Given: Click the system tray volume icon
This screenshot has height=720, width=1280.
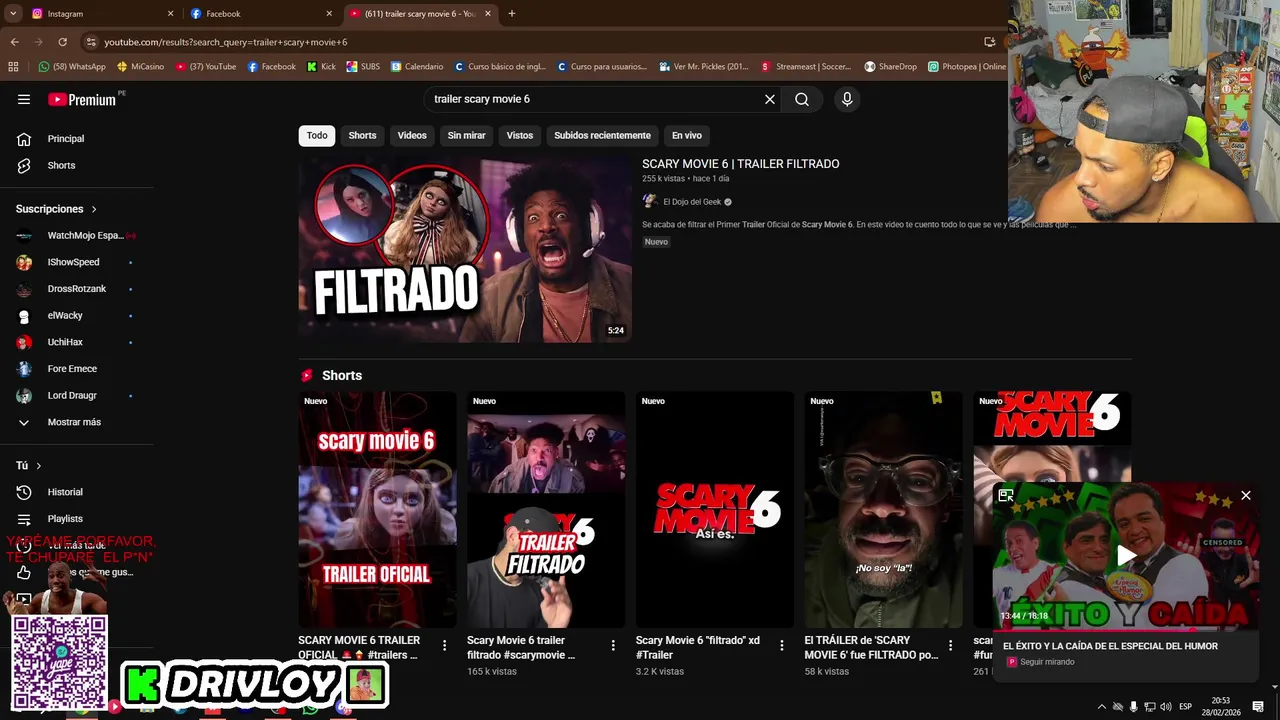Looking at the screenshot, I should pos(1166,707).
